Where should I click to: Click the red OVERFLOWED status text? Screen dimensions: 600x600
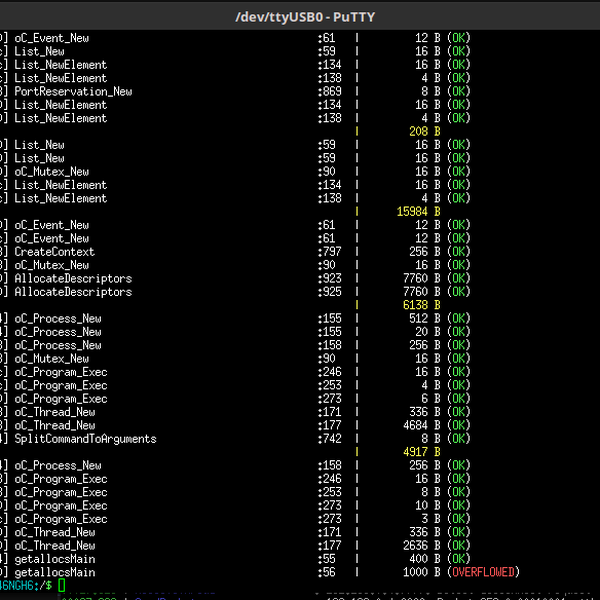pyautogui.click(x=484, y=572)
